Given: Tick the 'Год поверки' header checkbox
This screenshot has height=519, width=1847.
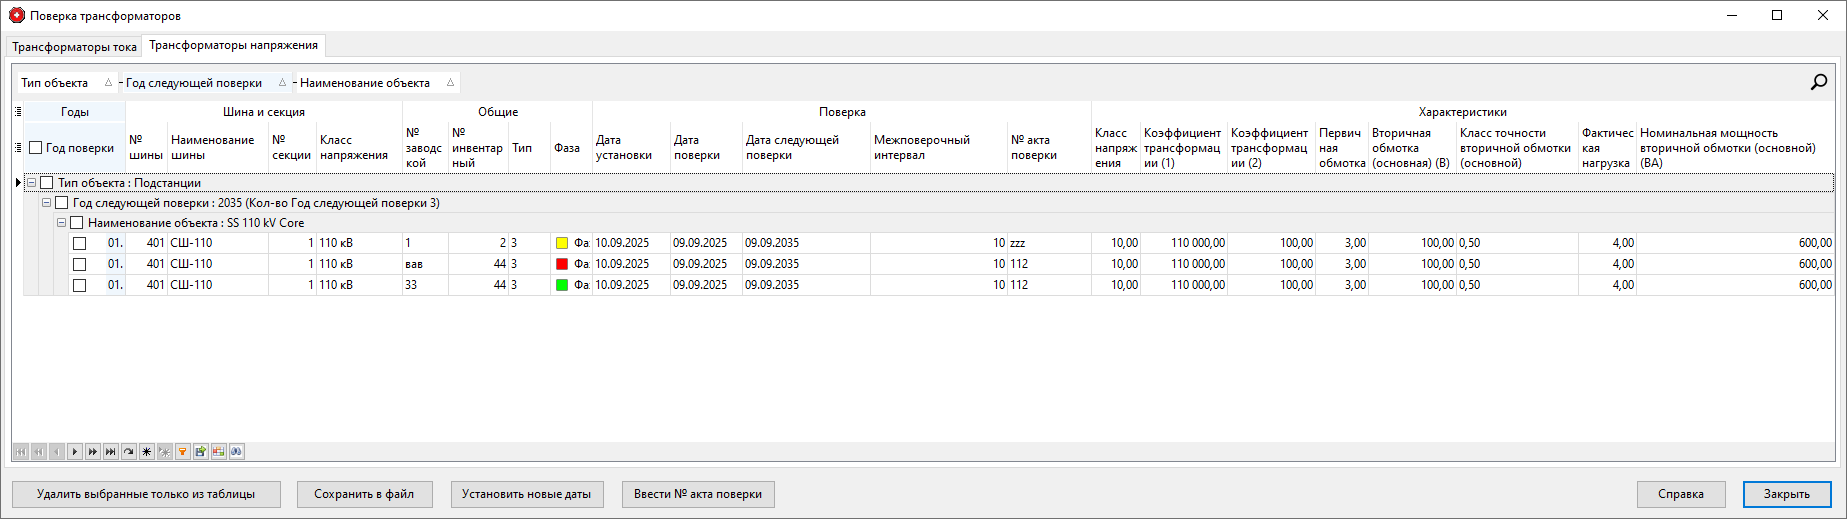Looking at the screenshot, I should tap(36, 148).
